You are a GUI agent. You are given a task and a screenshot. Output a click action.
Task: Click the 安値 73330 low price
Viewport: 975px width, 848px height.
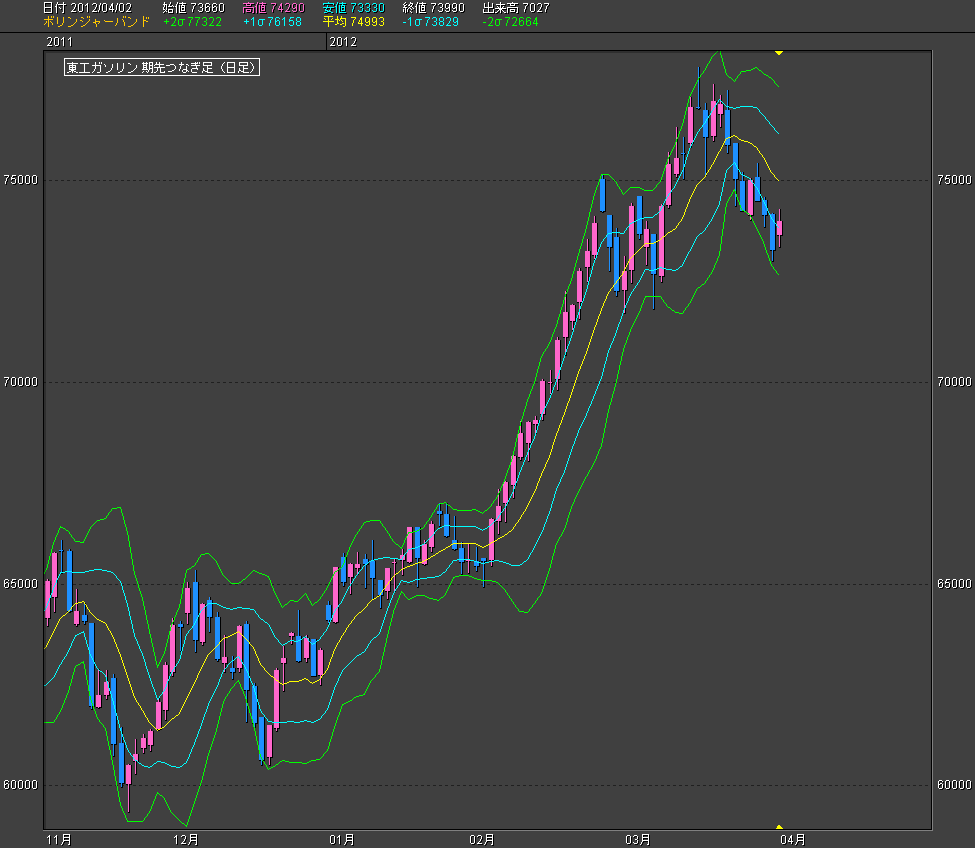(353, 8)
